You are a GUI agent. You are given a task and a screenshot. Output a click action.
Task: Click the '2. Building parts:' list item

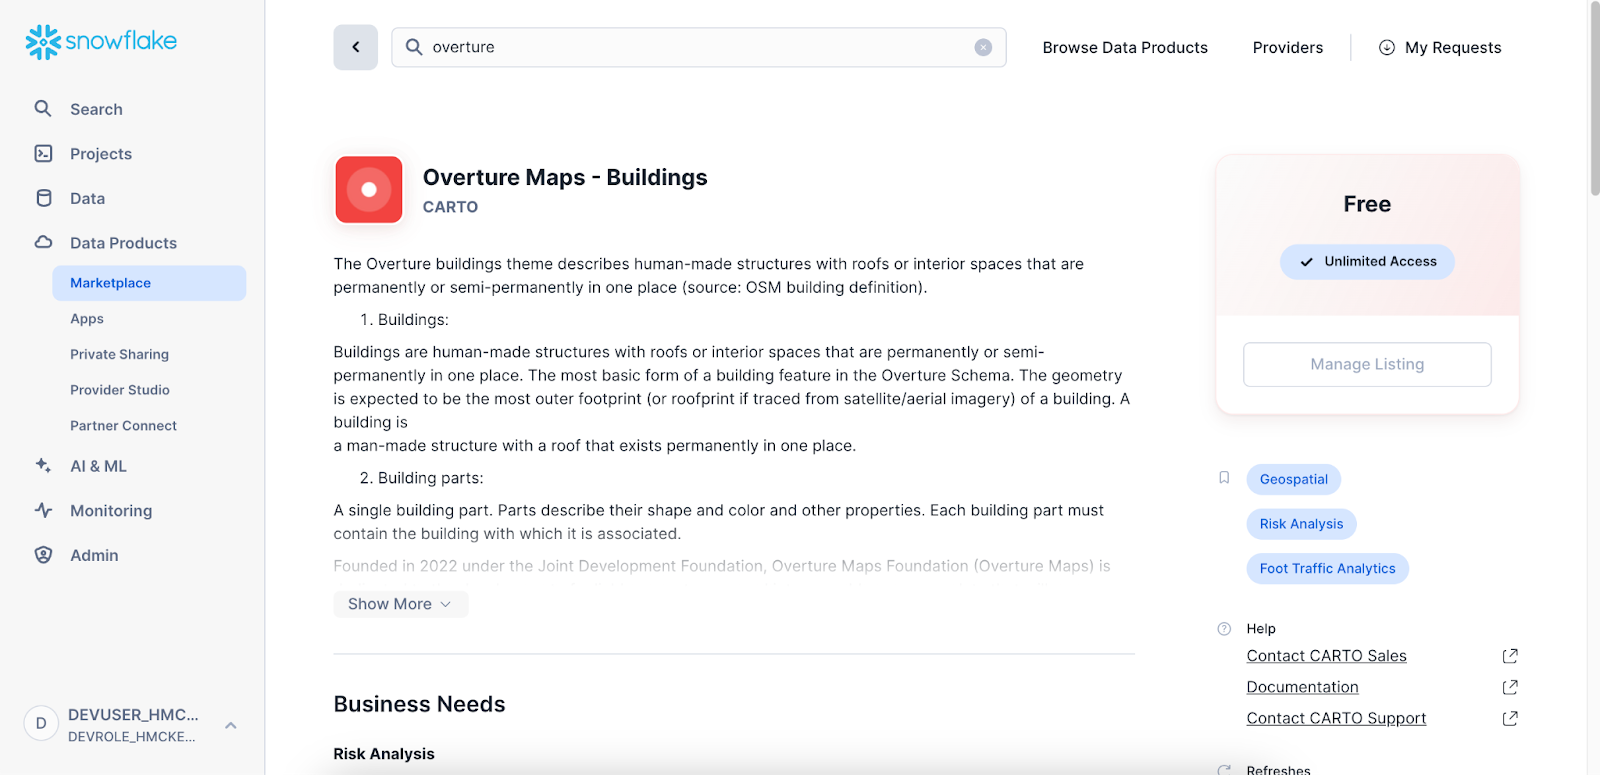(x=421, y=478)
